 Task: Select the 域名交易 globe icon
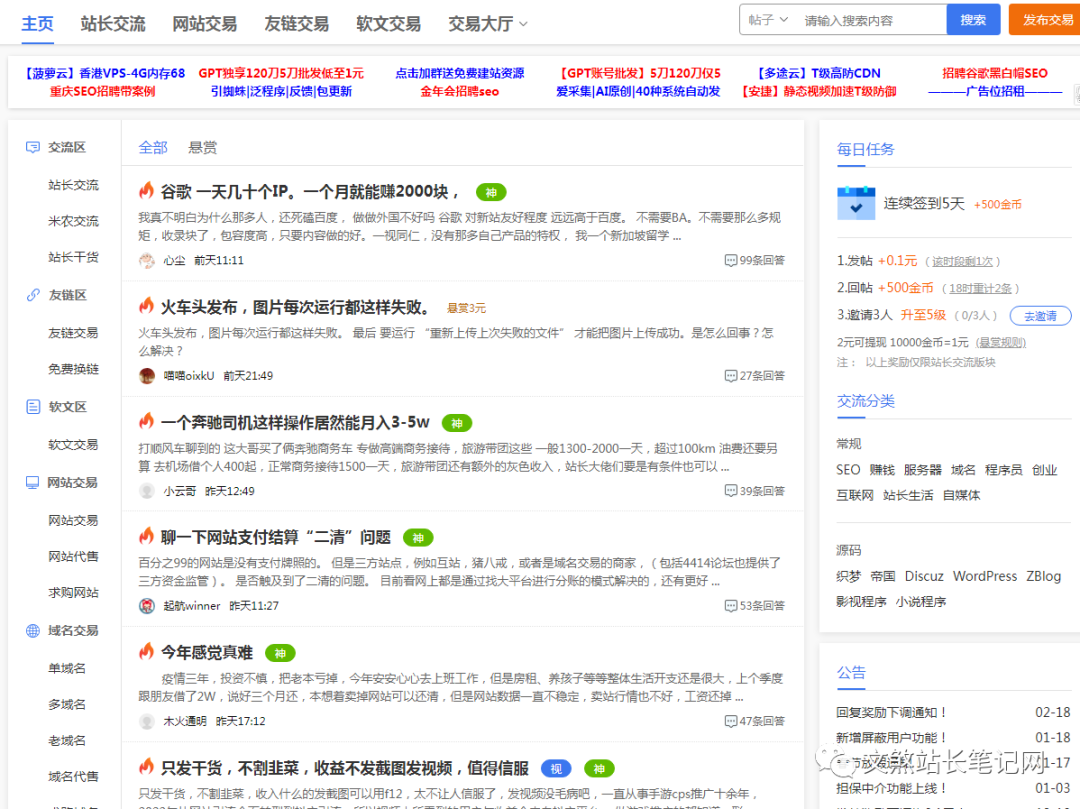pos(31,629)
